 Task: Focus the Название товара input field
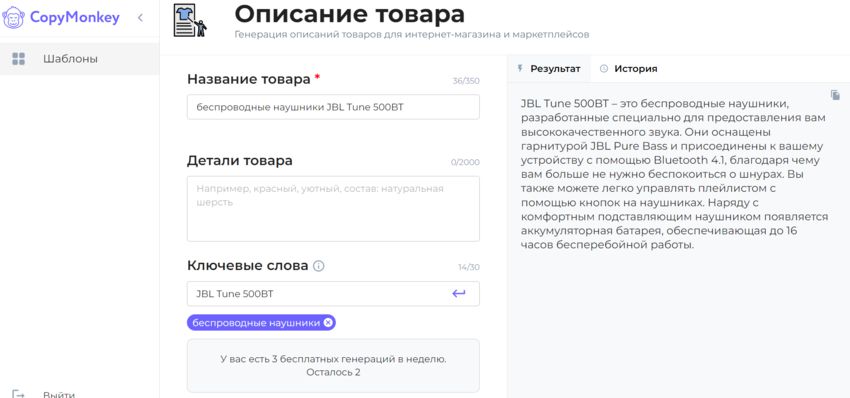(x=333, y=107)
